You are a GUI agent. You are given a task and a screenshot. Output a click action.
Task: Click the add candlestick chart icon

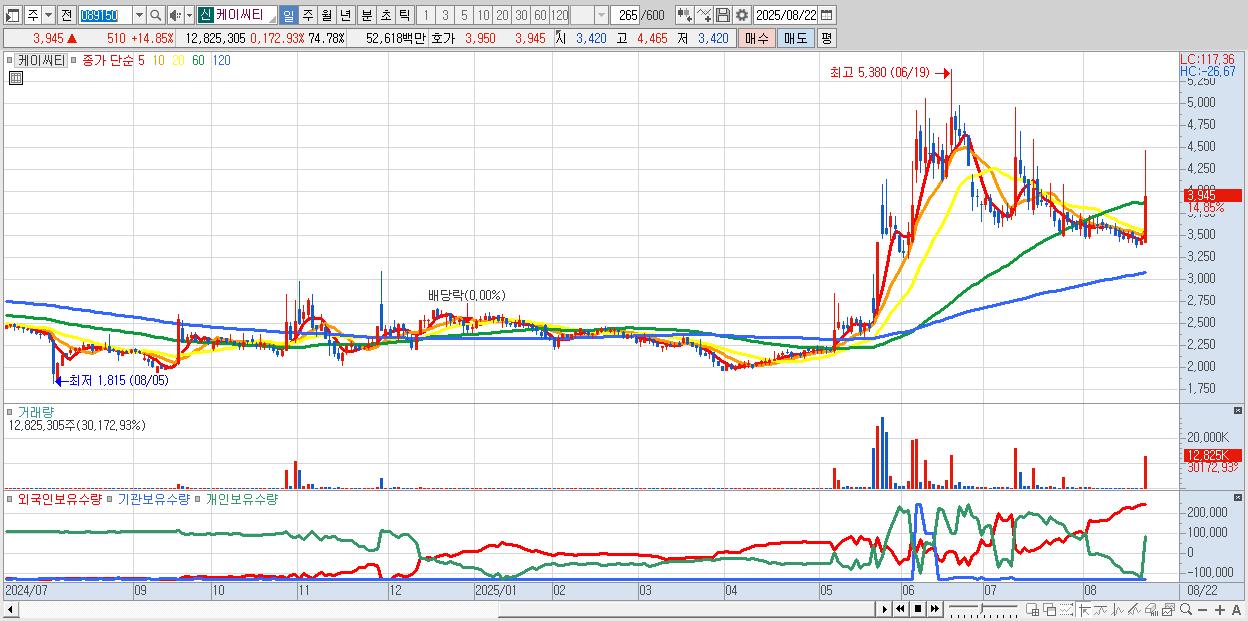coord(684,15)
